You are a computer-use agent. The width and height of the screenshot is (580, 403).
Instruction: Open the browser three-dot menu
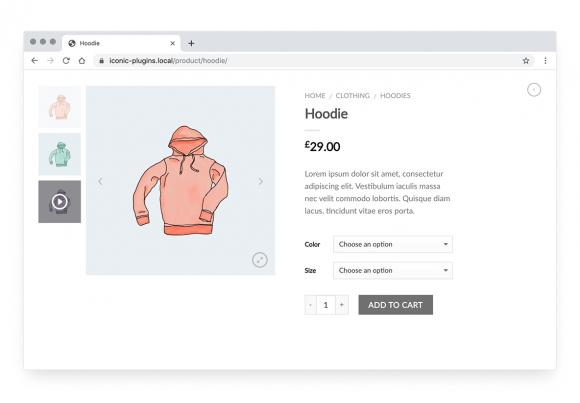click(x=545, y=61)
